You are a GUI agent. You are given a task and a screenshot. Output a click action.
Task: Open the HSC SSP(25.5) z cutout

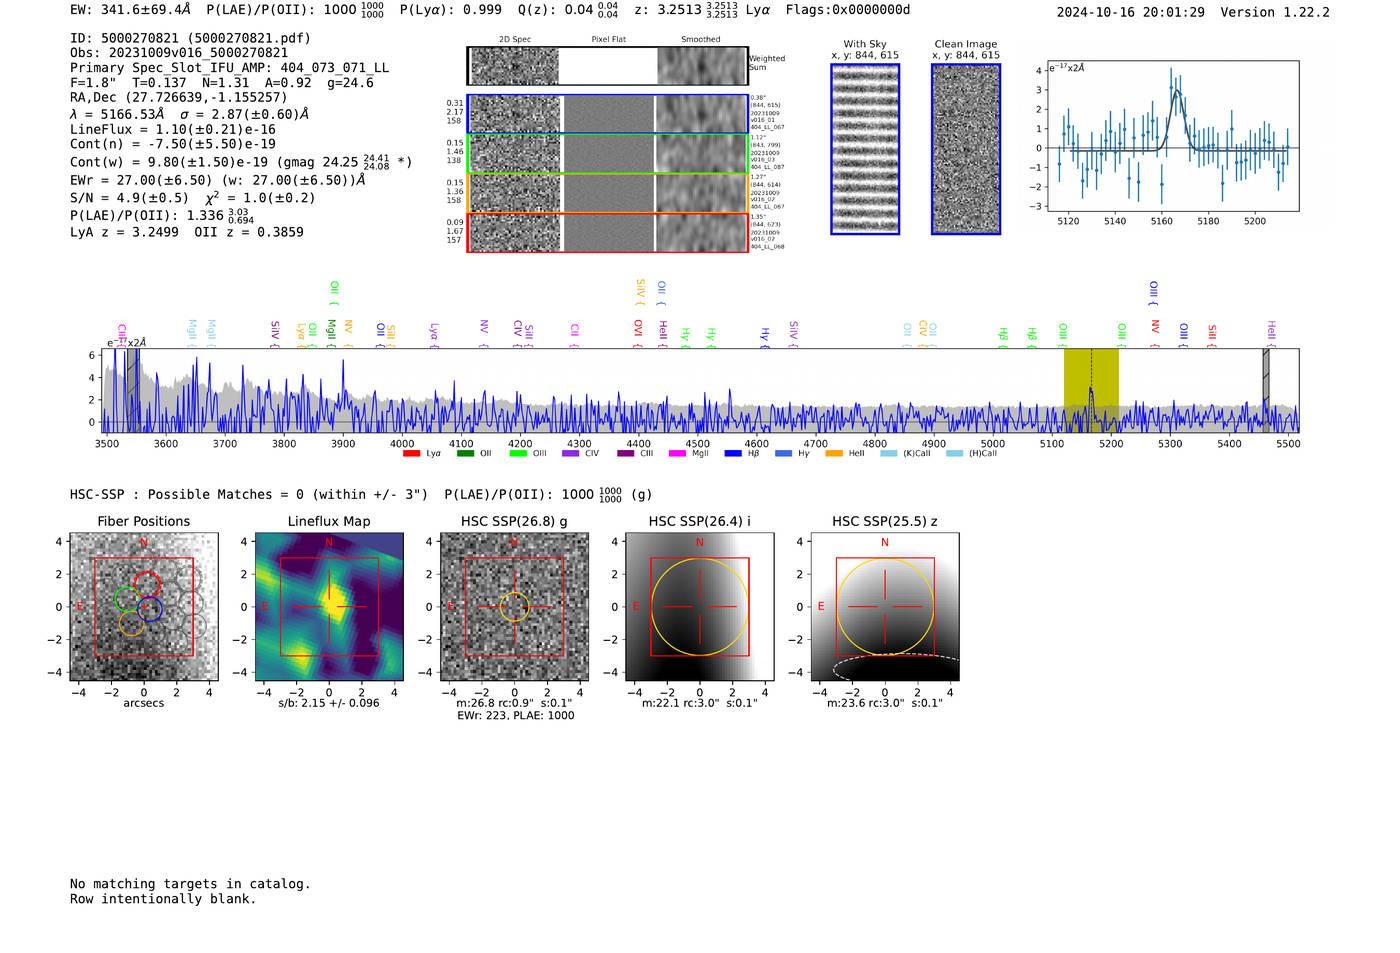coord(885,607)
